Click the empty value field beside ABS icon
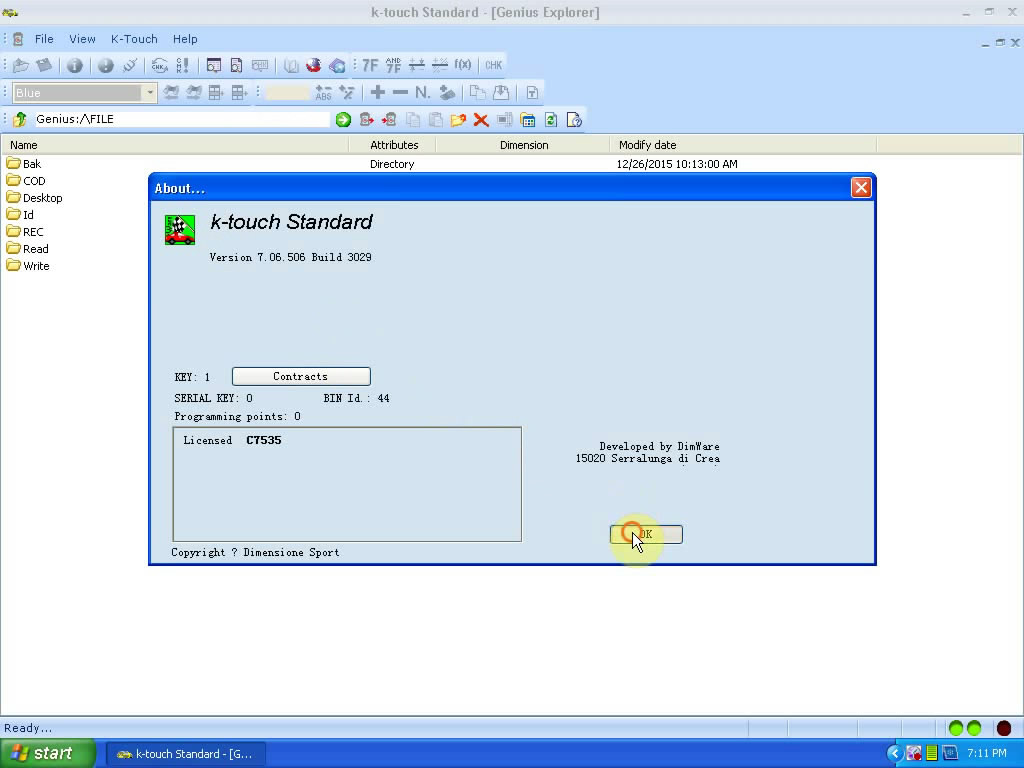This screenshot has height=768, width=1024. coord(287,93)
